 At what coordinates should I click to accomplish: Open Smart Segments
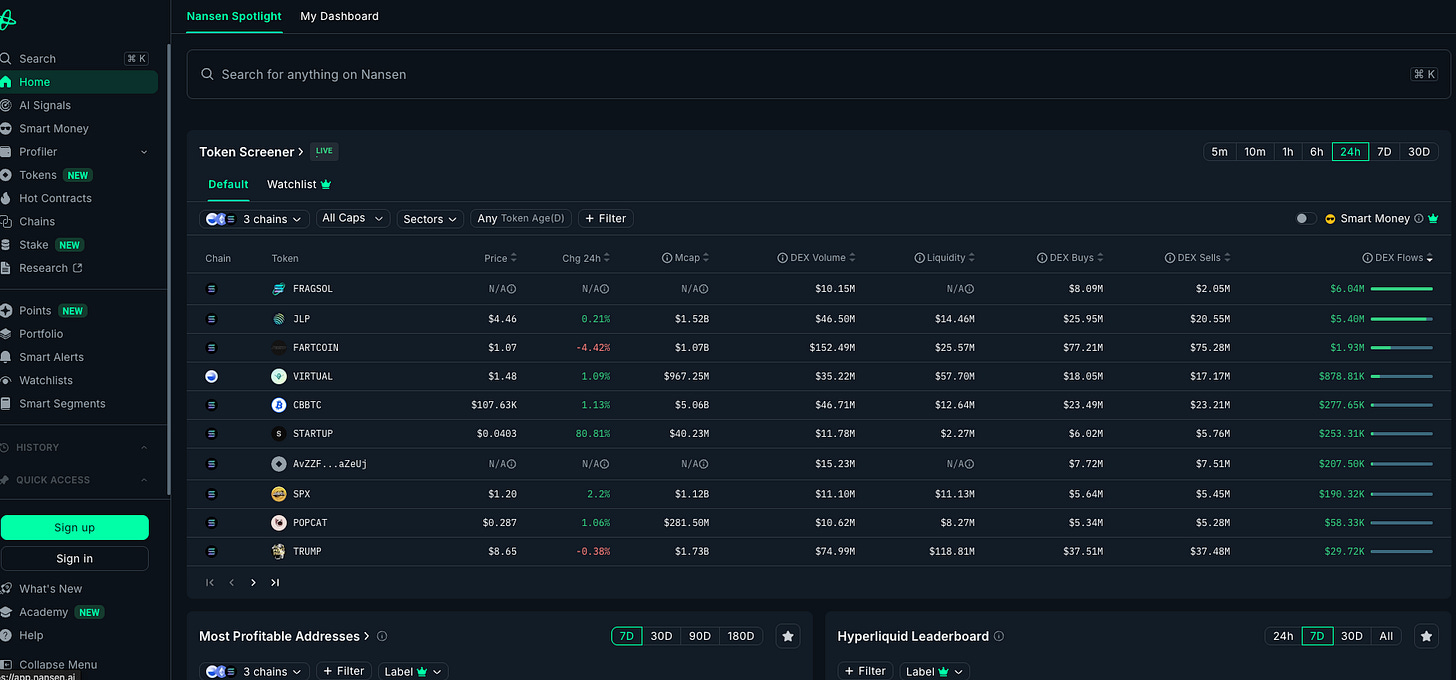coord(62,404)
